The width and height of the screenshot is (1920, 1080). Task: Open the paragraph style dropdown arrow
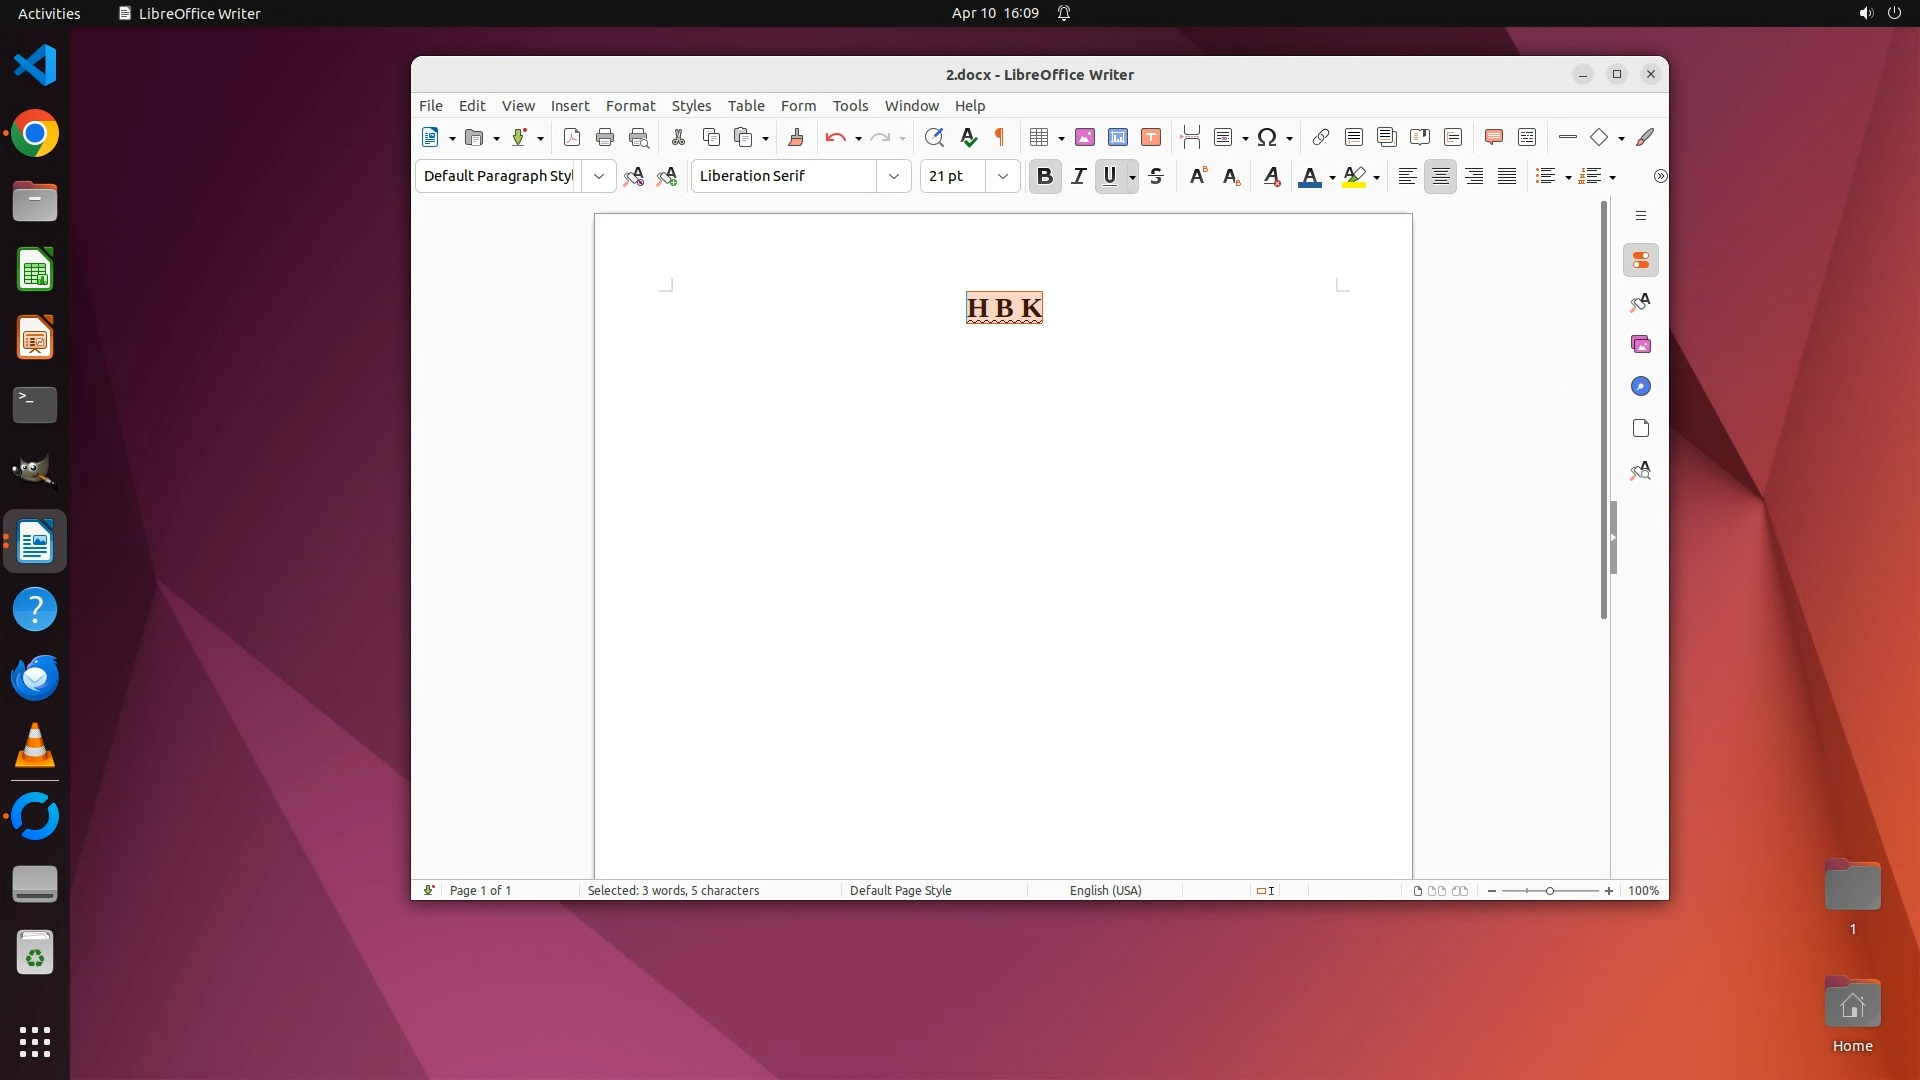598,177
